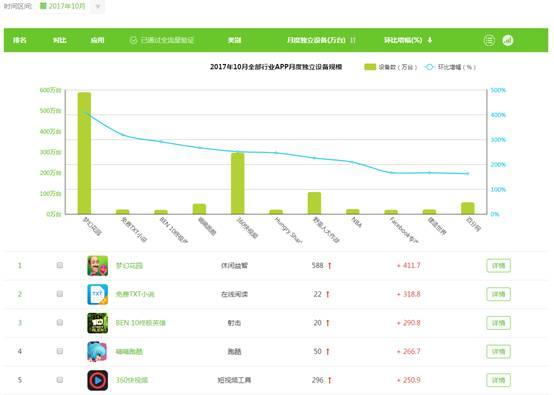The image size is (554, 395).
Task: Open details button for row 5
Action: pos(499,380)
